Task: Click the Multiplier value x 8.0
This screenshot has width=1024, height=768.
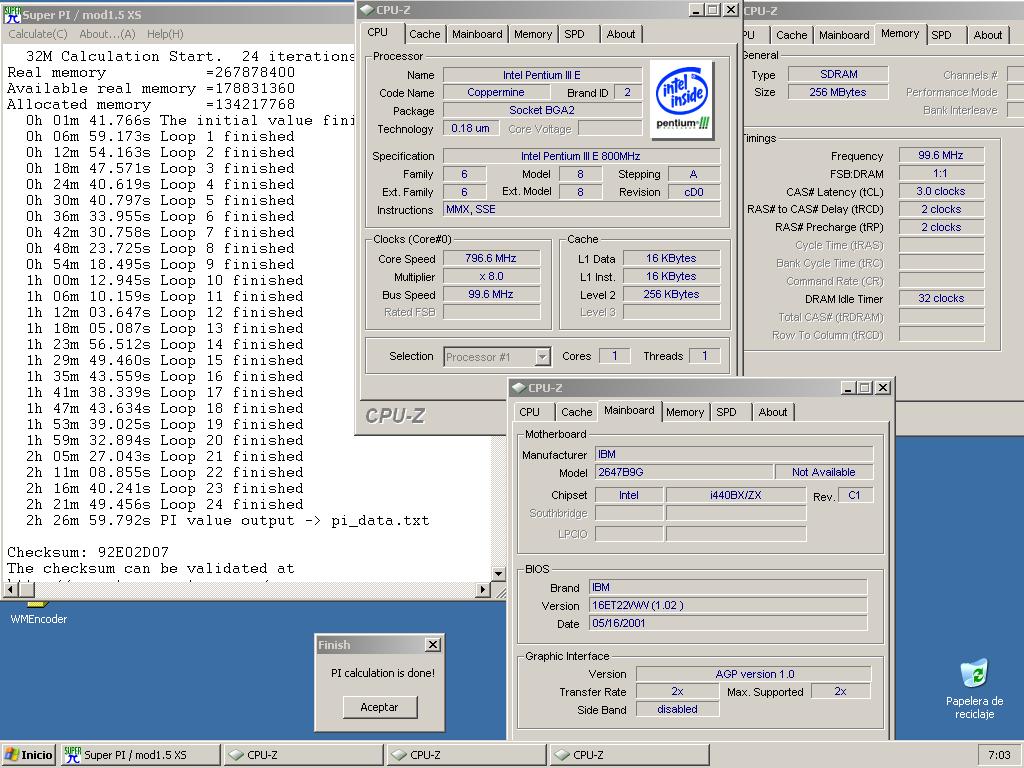Action: pyautogui.click(x=491, y=276)
